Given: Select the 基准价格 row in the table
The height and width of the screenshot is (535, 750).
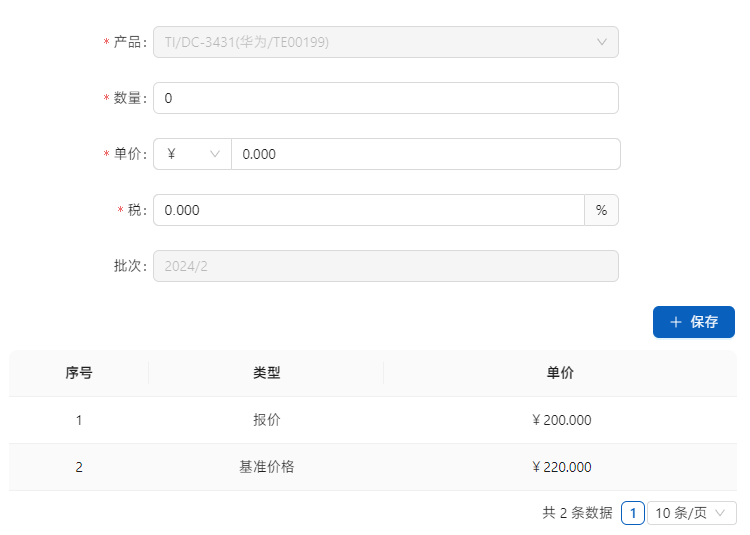Looking at the screenshot, I should (x=266, y=467).
